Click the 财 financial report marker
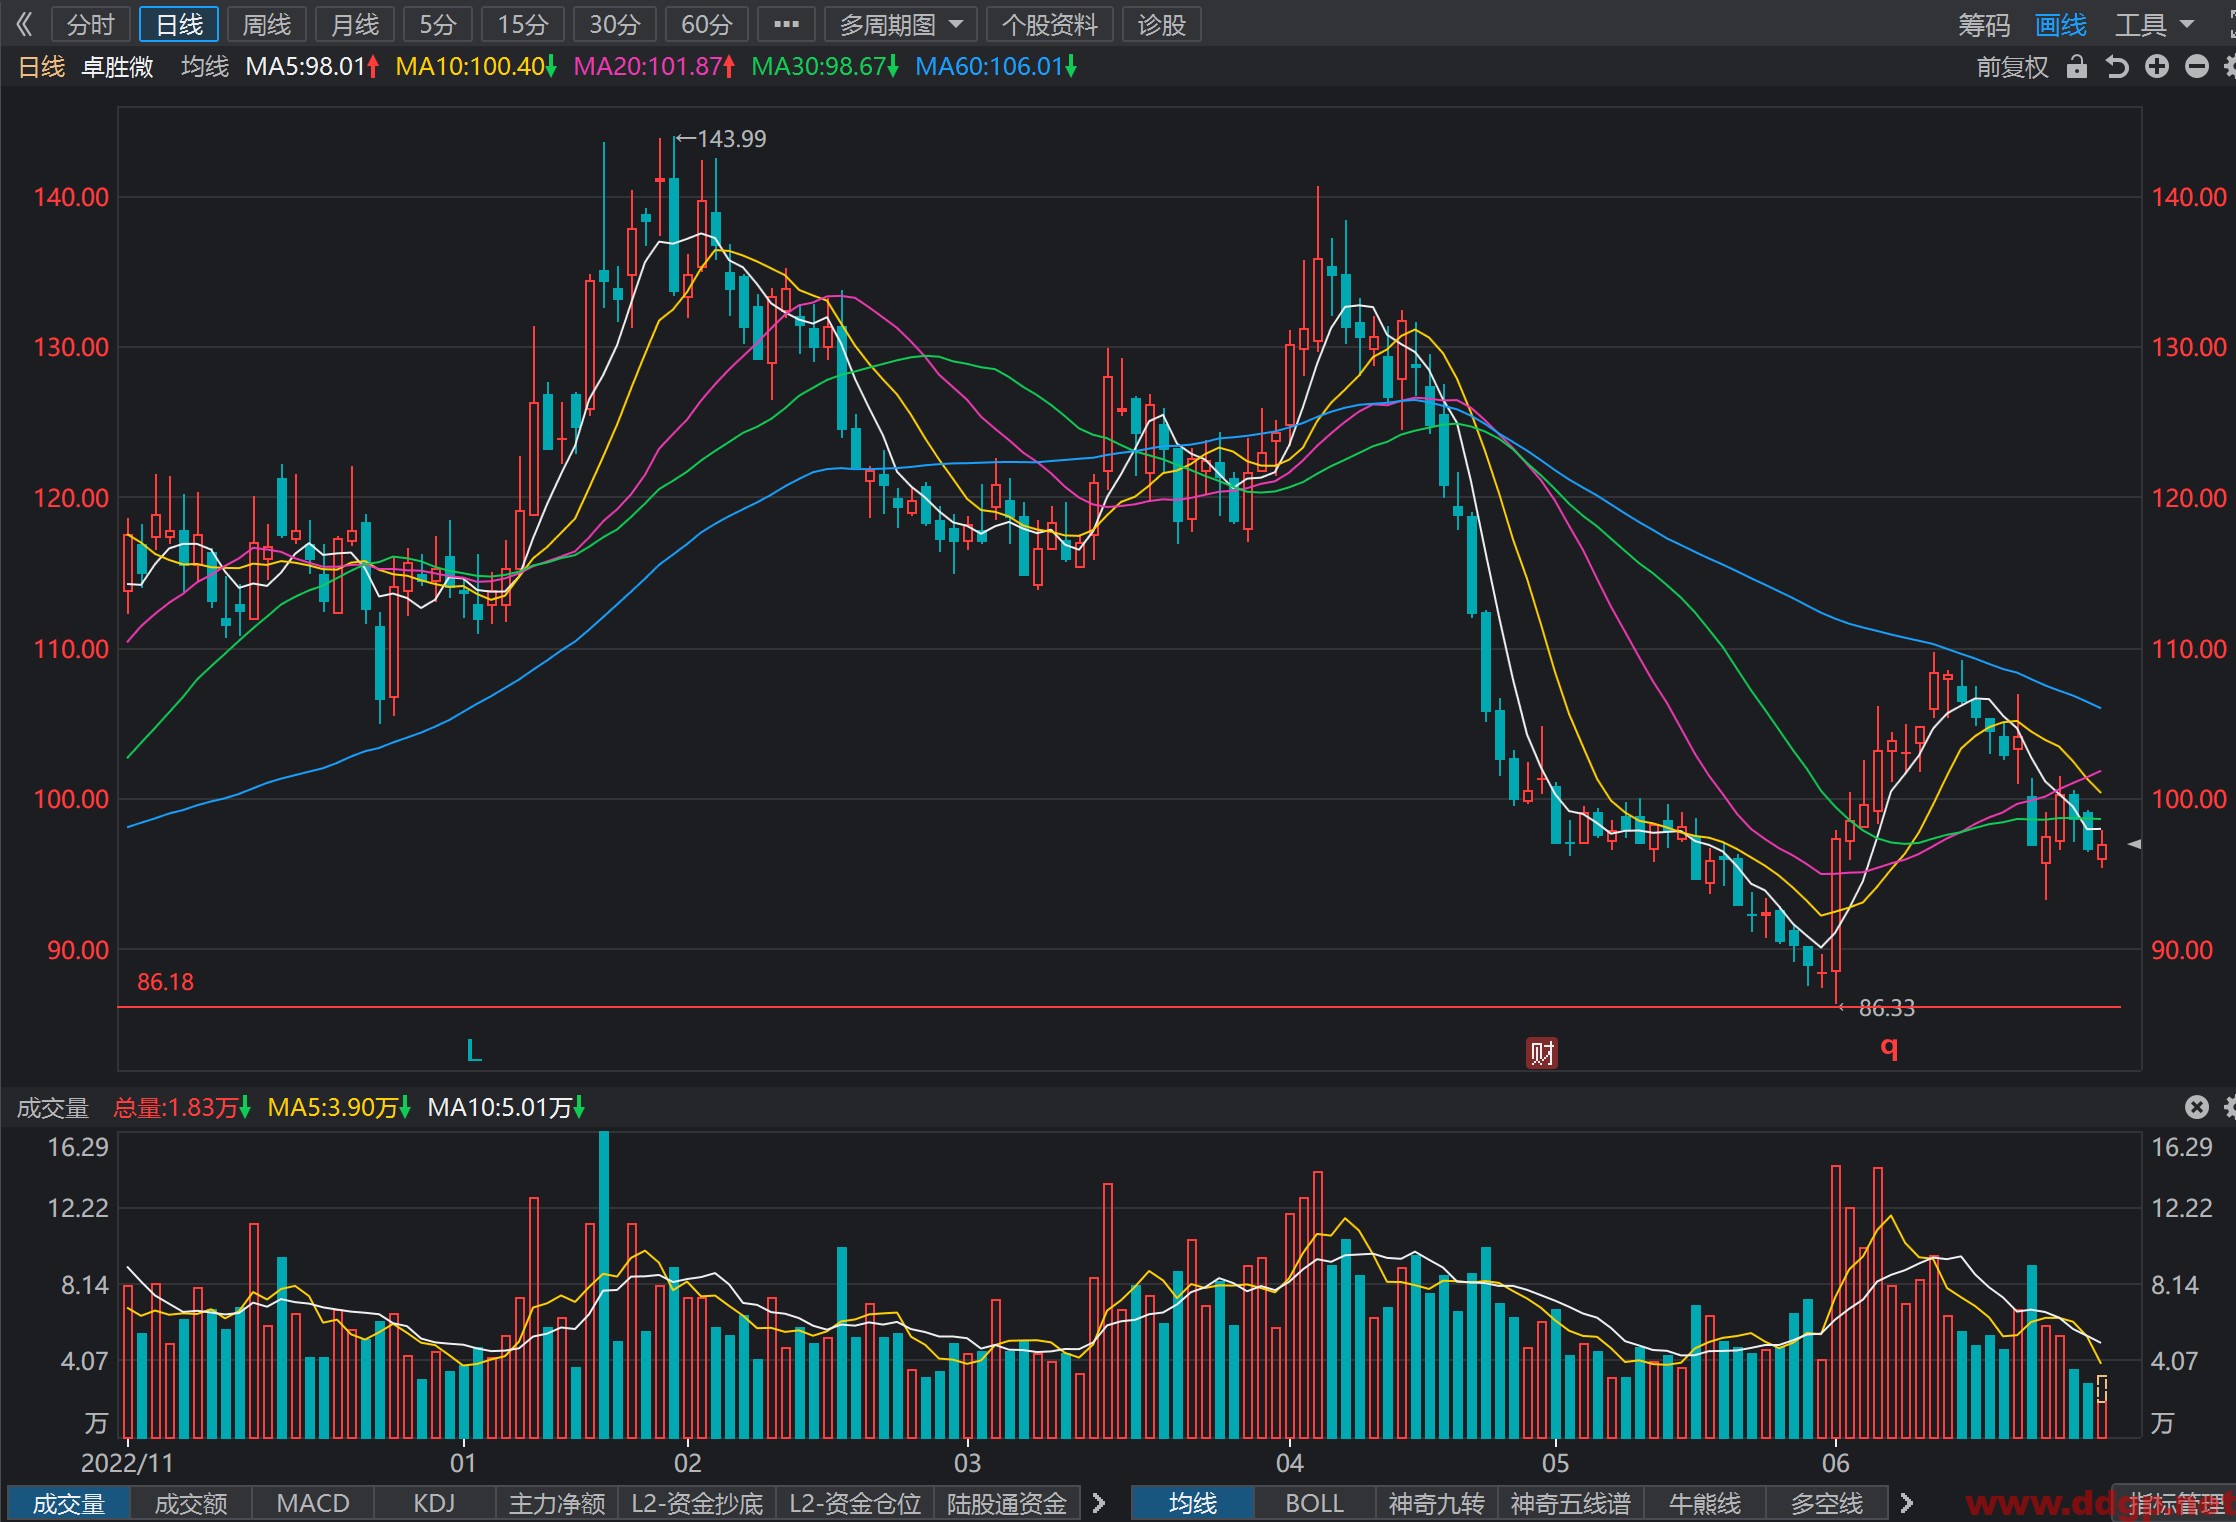This screenshot has height=1522, width=2236. (1542, 1053)
